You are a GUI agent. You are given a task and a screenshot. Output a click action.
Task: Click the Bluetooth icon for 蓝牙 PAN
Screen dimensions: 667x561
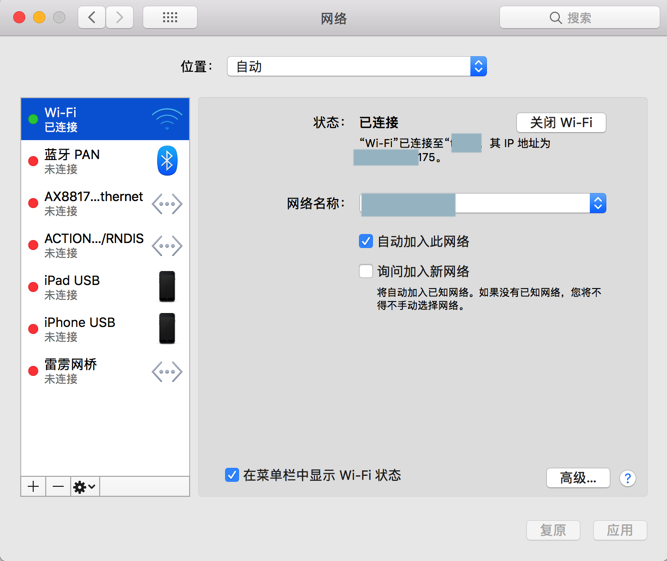click(167, 161)
